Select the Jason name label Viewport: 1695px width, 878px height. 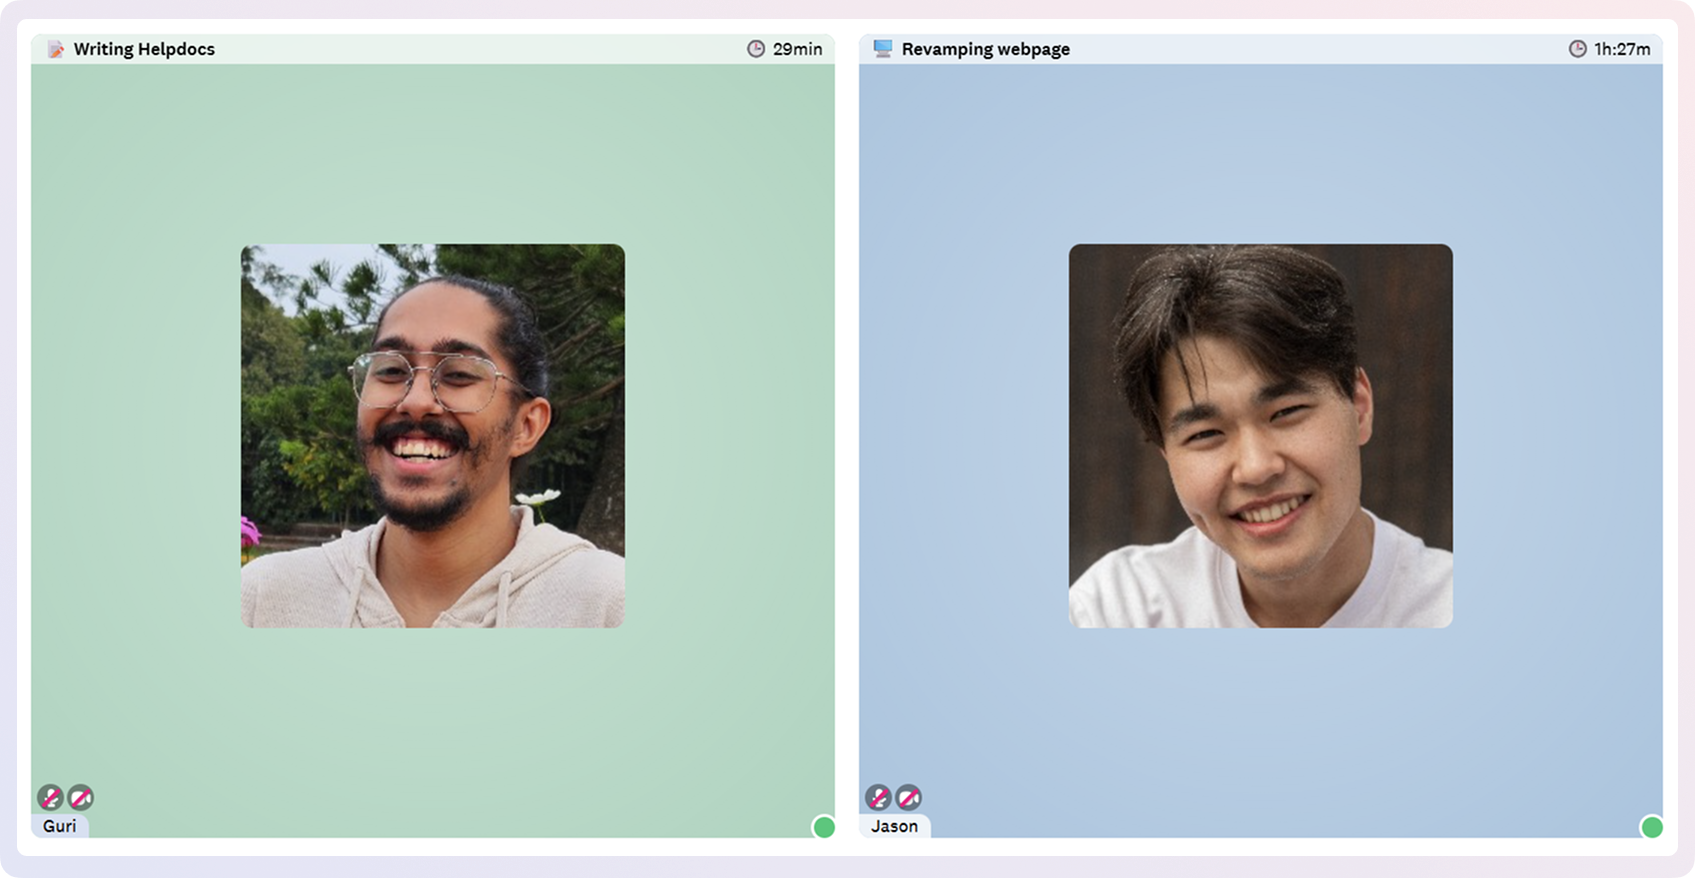(895, 826)
